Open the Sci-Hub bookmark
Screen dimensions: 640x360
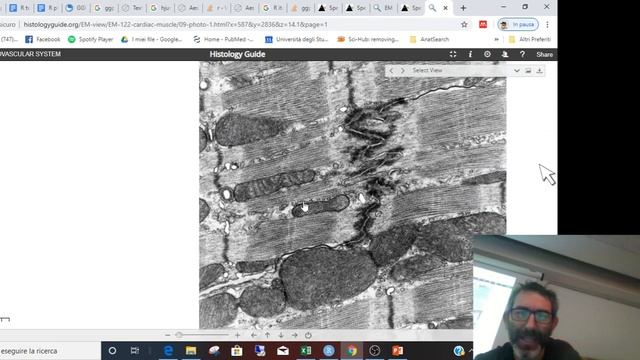click(x=368, y=39)
